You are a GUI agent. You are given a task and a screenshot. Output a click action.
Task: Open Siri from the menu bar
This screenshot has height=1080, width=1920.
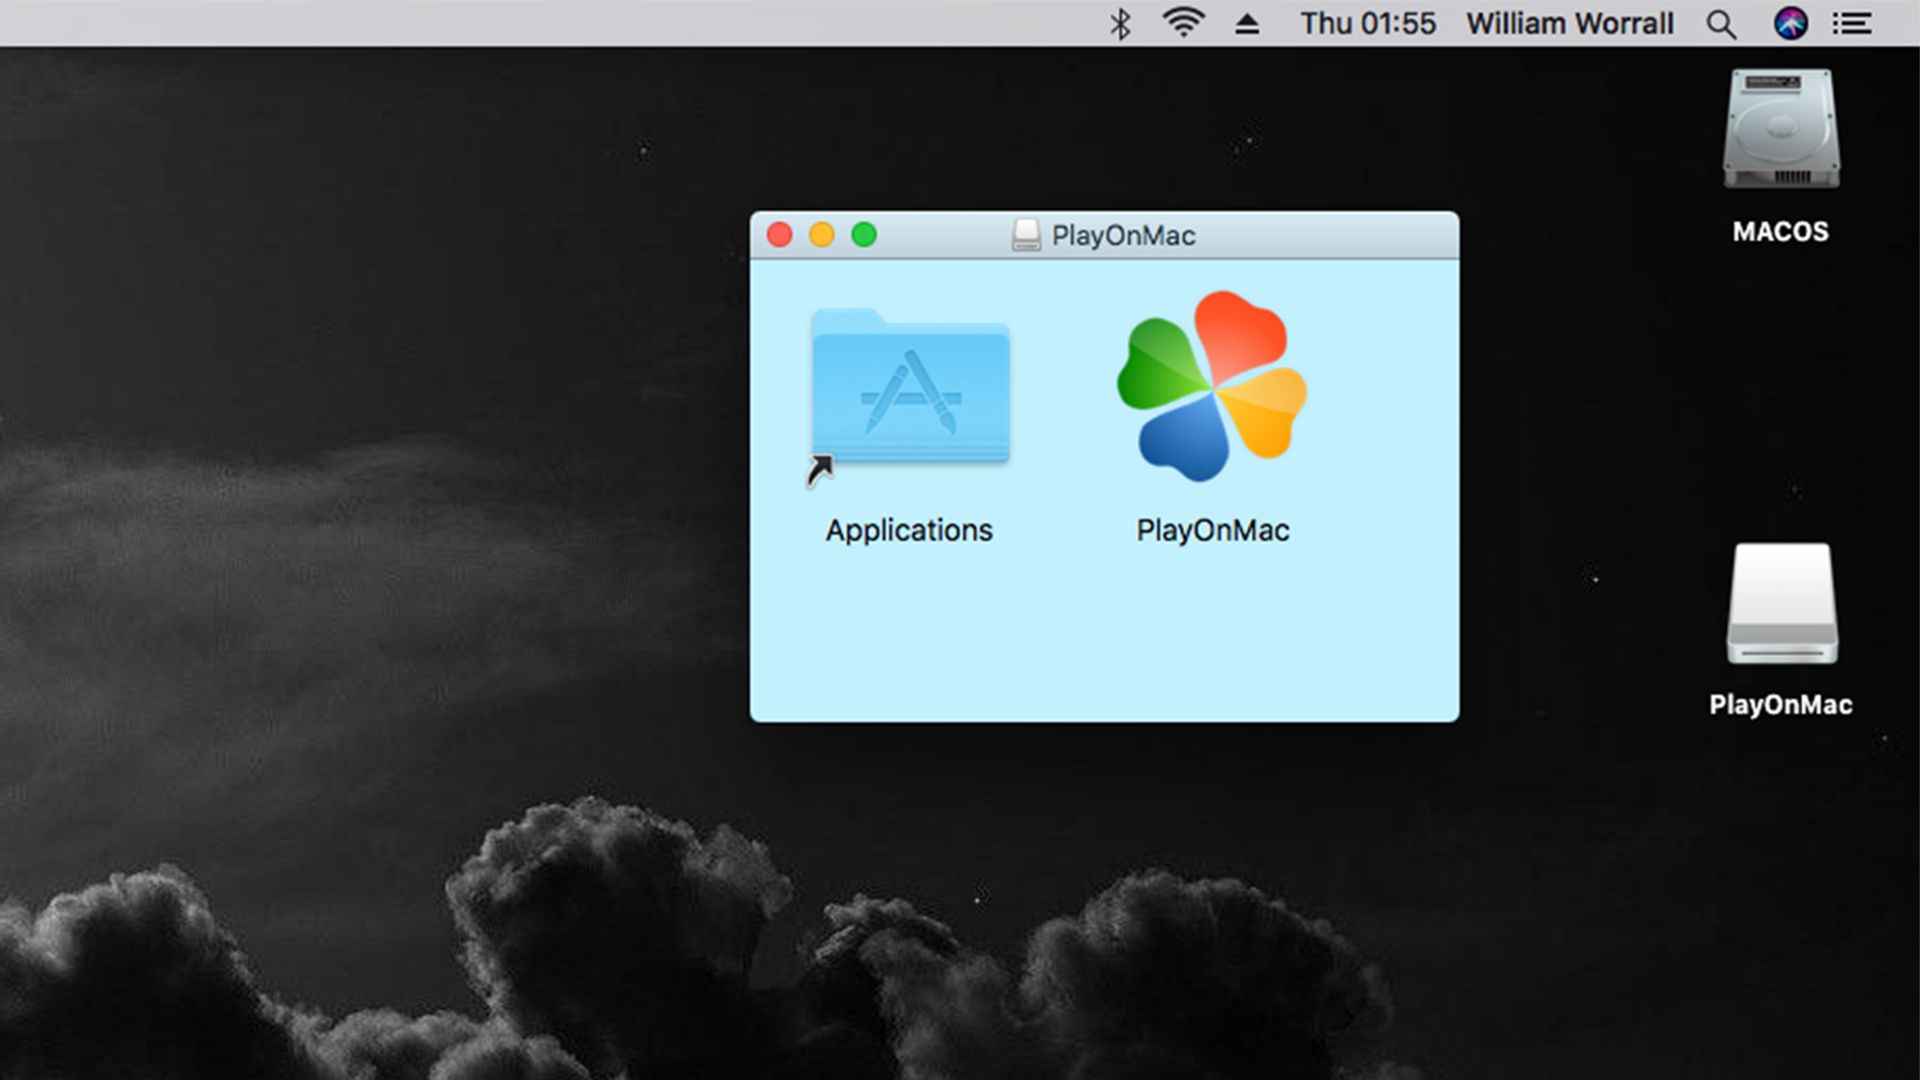[x=1791, y=23]
